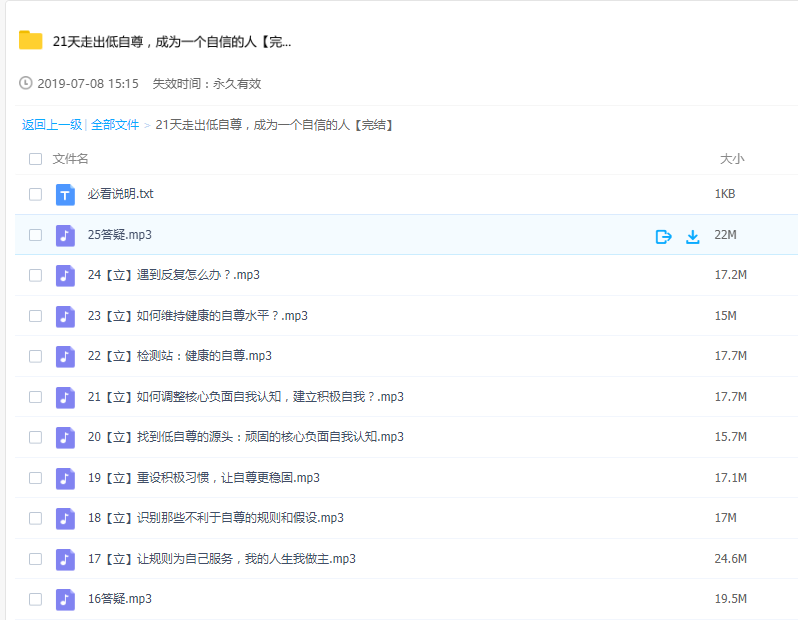The height and width of the screenshot is (620, 798).
Task: Tick checkbox for 21【立】如何调整核心负面自我认知
Action: [x=36, y=397]
